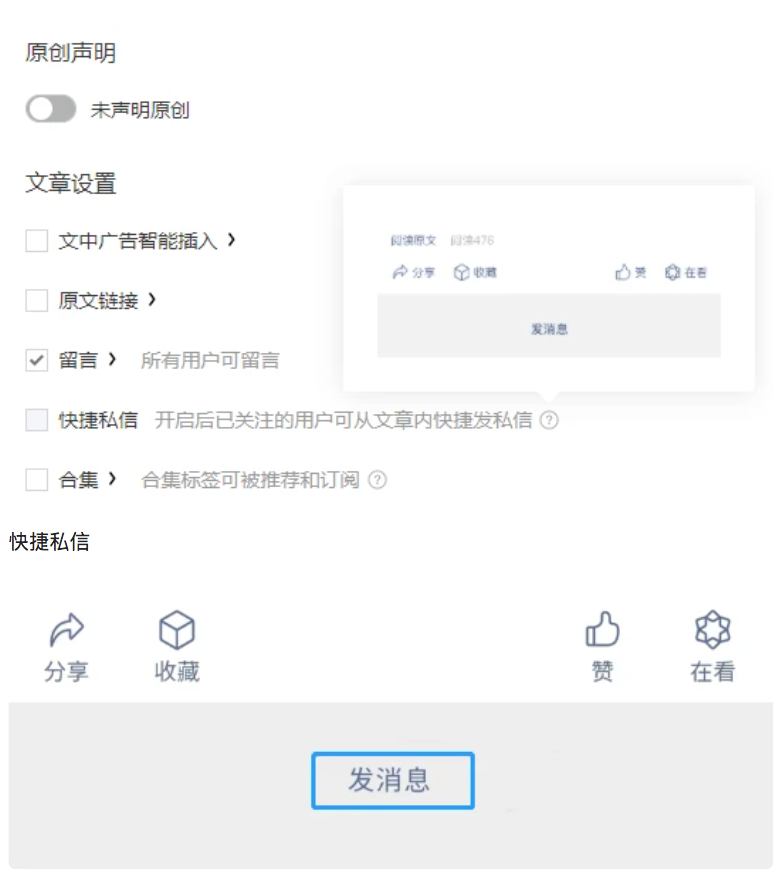
Task: Click the large 在看 flower icon
Action: 713,629
